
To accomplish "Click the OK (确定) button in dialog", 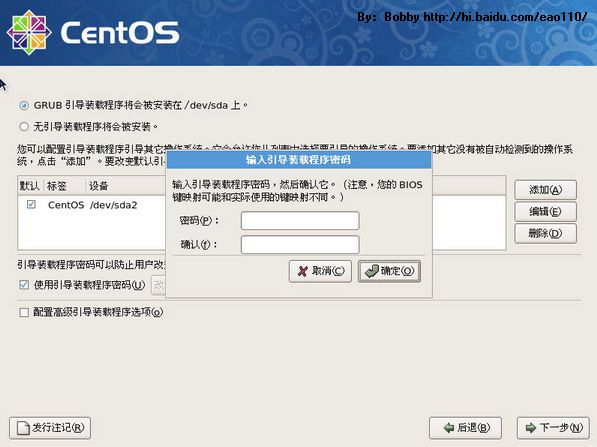I will coord(389,271).
